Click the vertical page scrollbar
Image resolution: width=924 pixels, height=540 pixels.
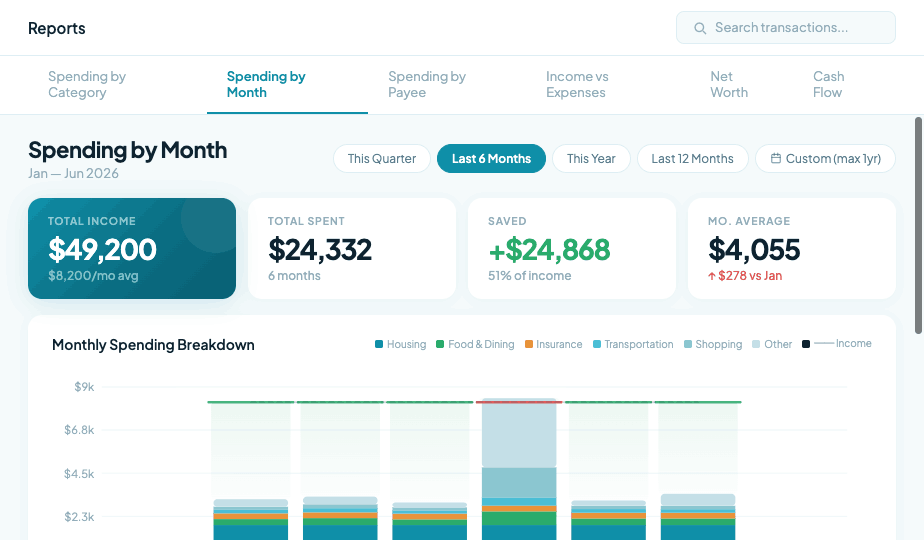[x=918, y=226]
